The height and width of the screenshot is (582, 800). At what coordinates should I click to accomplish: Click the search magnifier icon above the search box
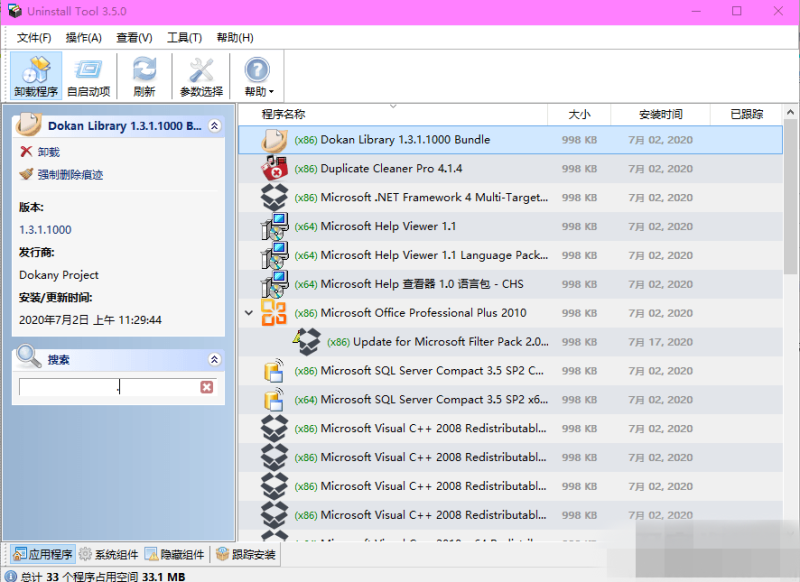tap(25, 358)
